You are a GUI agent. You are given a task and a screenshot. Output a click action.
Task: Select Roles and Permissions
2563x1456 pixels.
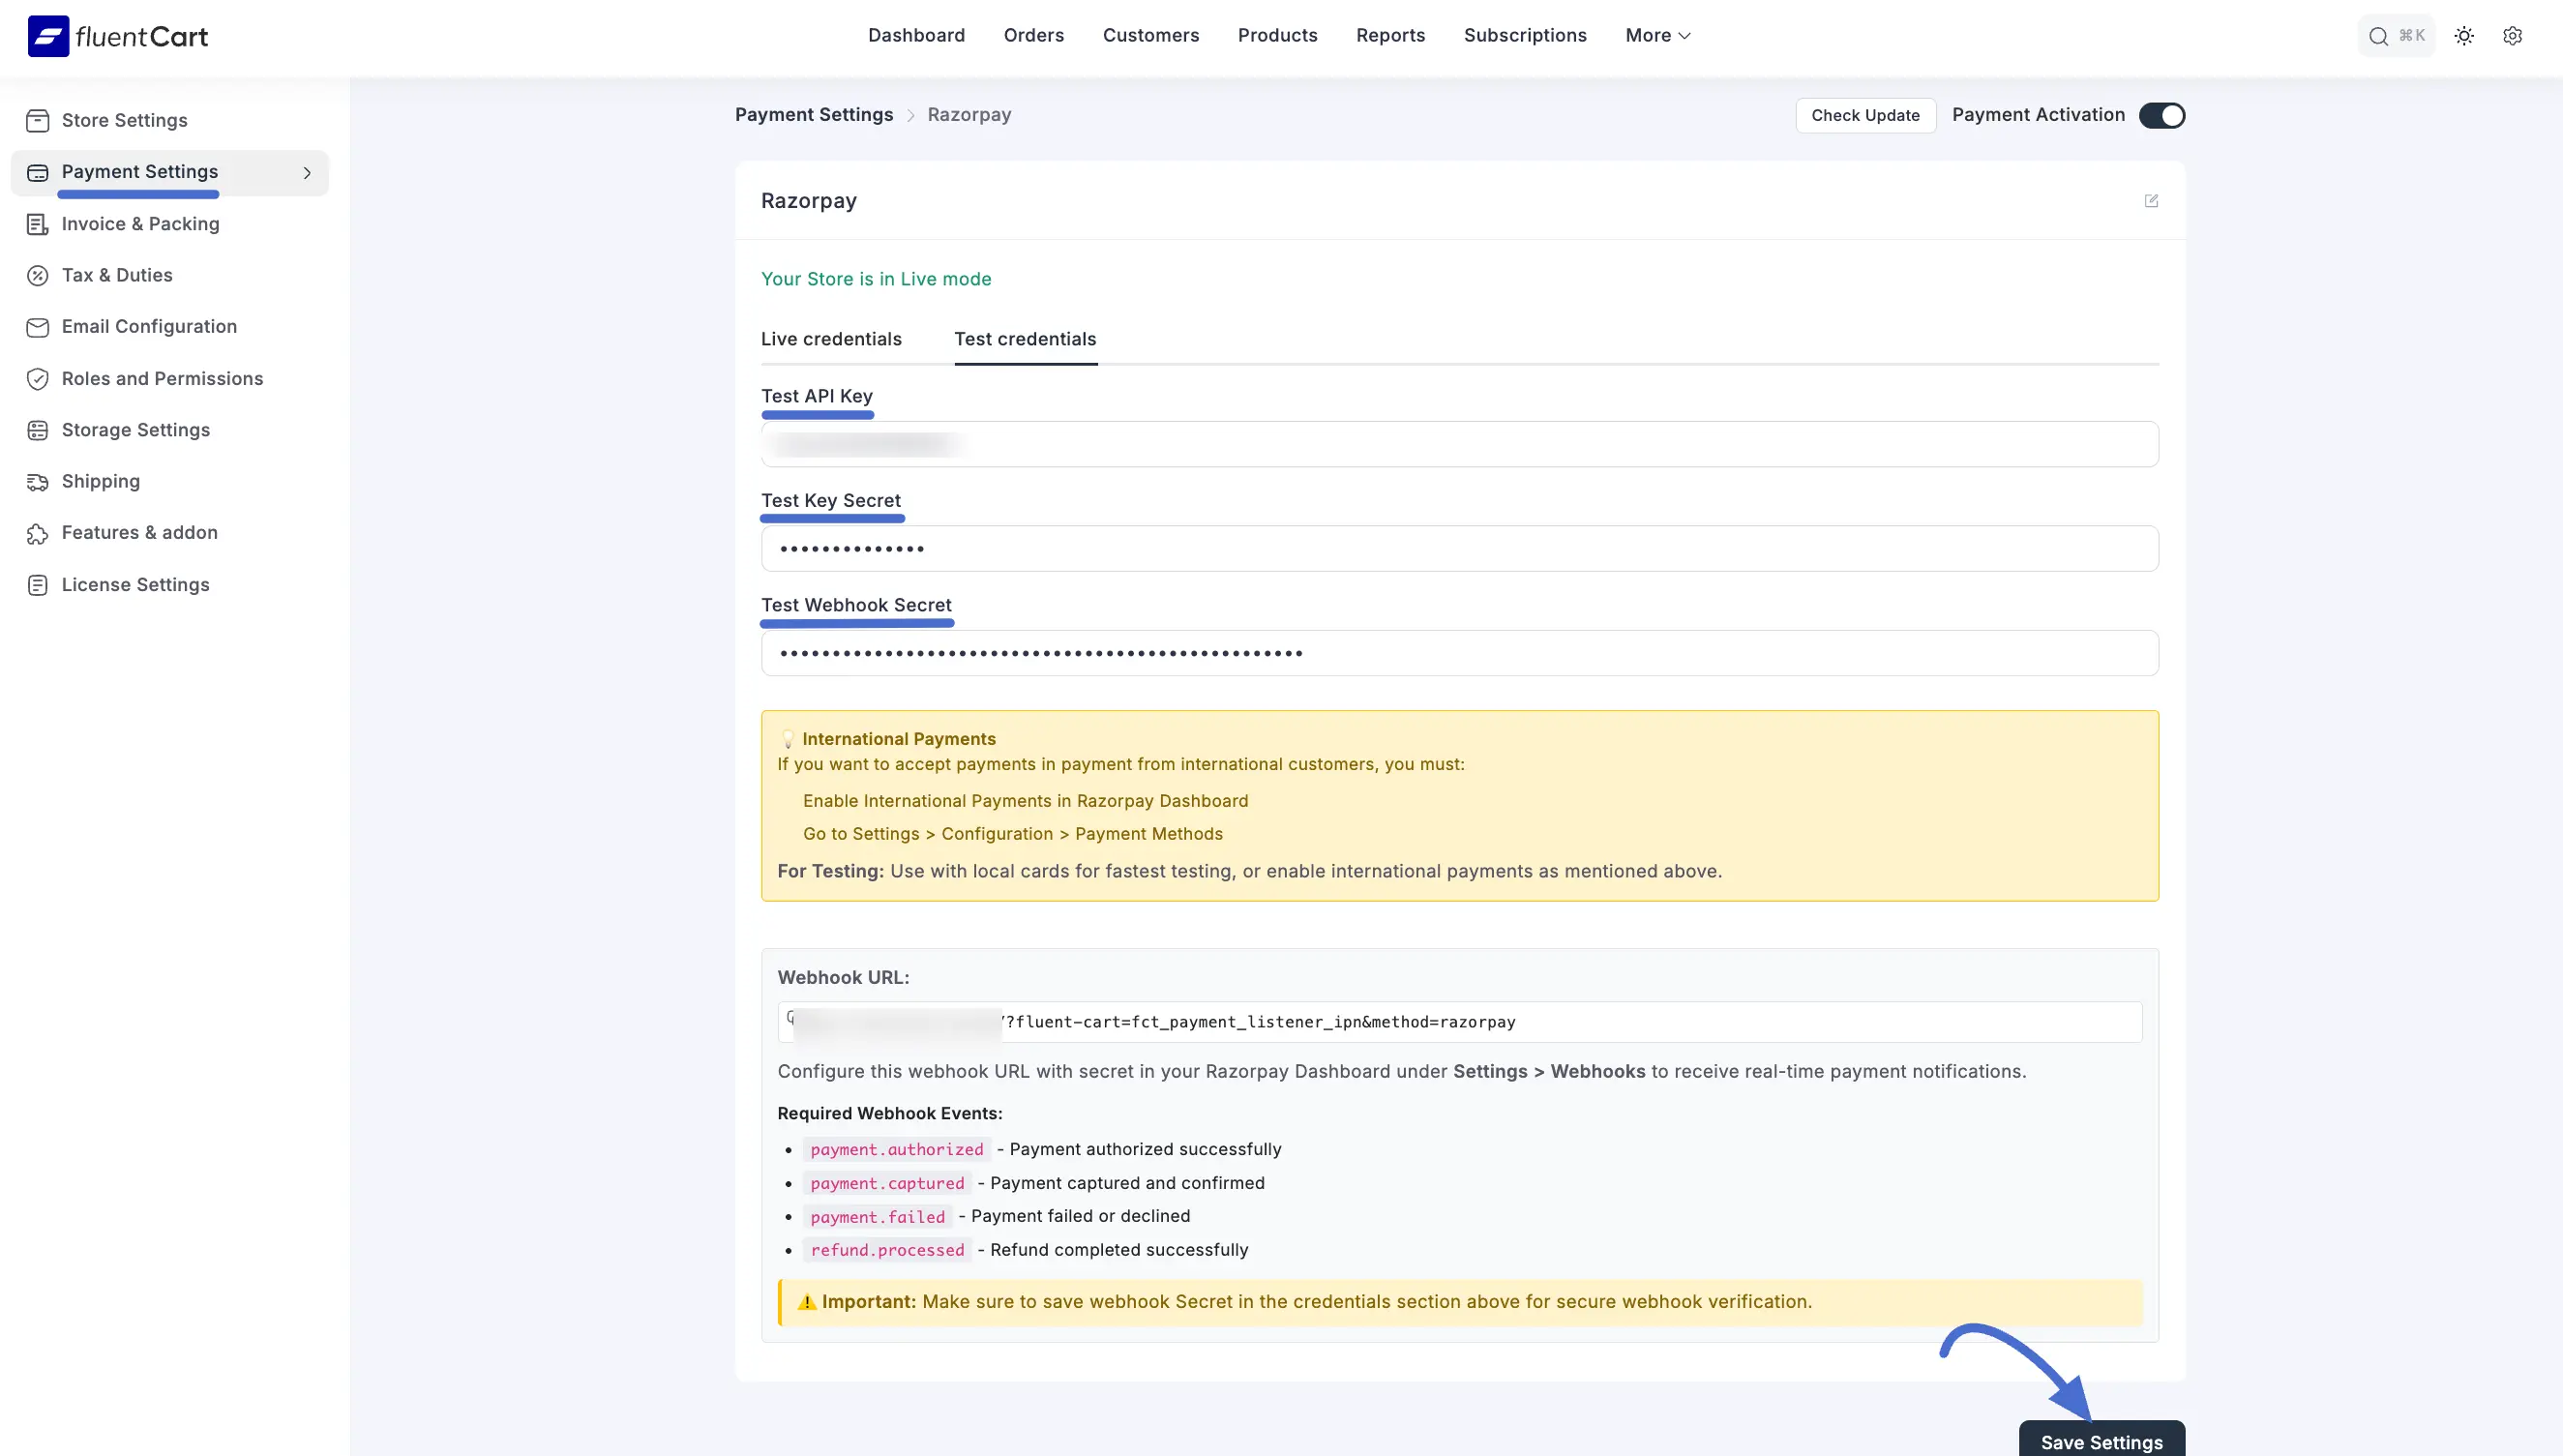(x=162, y=378)
